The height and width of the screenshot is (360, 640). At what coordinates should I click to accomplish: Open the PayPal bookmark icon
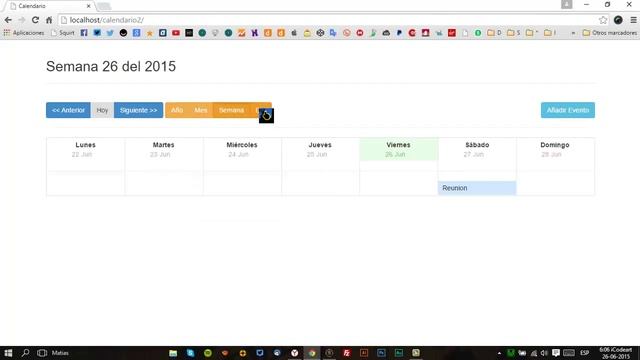click(x=399, y=33)
